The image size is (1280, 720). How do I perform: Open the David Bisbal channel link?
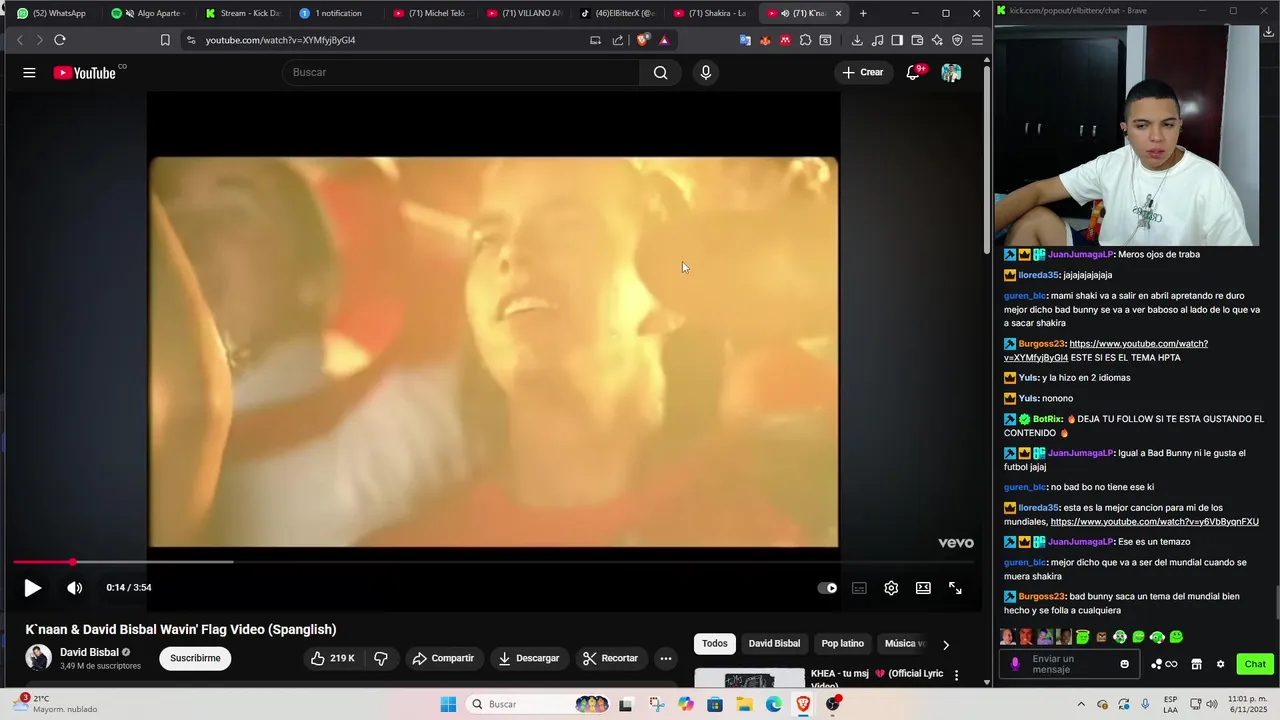coord(89,652)
